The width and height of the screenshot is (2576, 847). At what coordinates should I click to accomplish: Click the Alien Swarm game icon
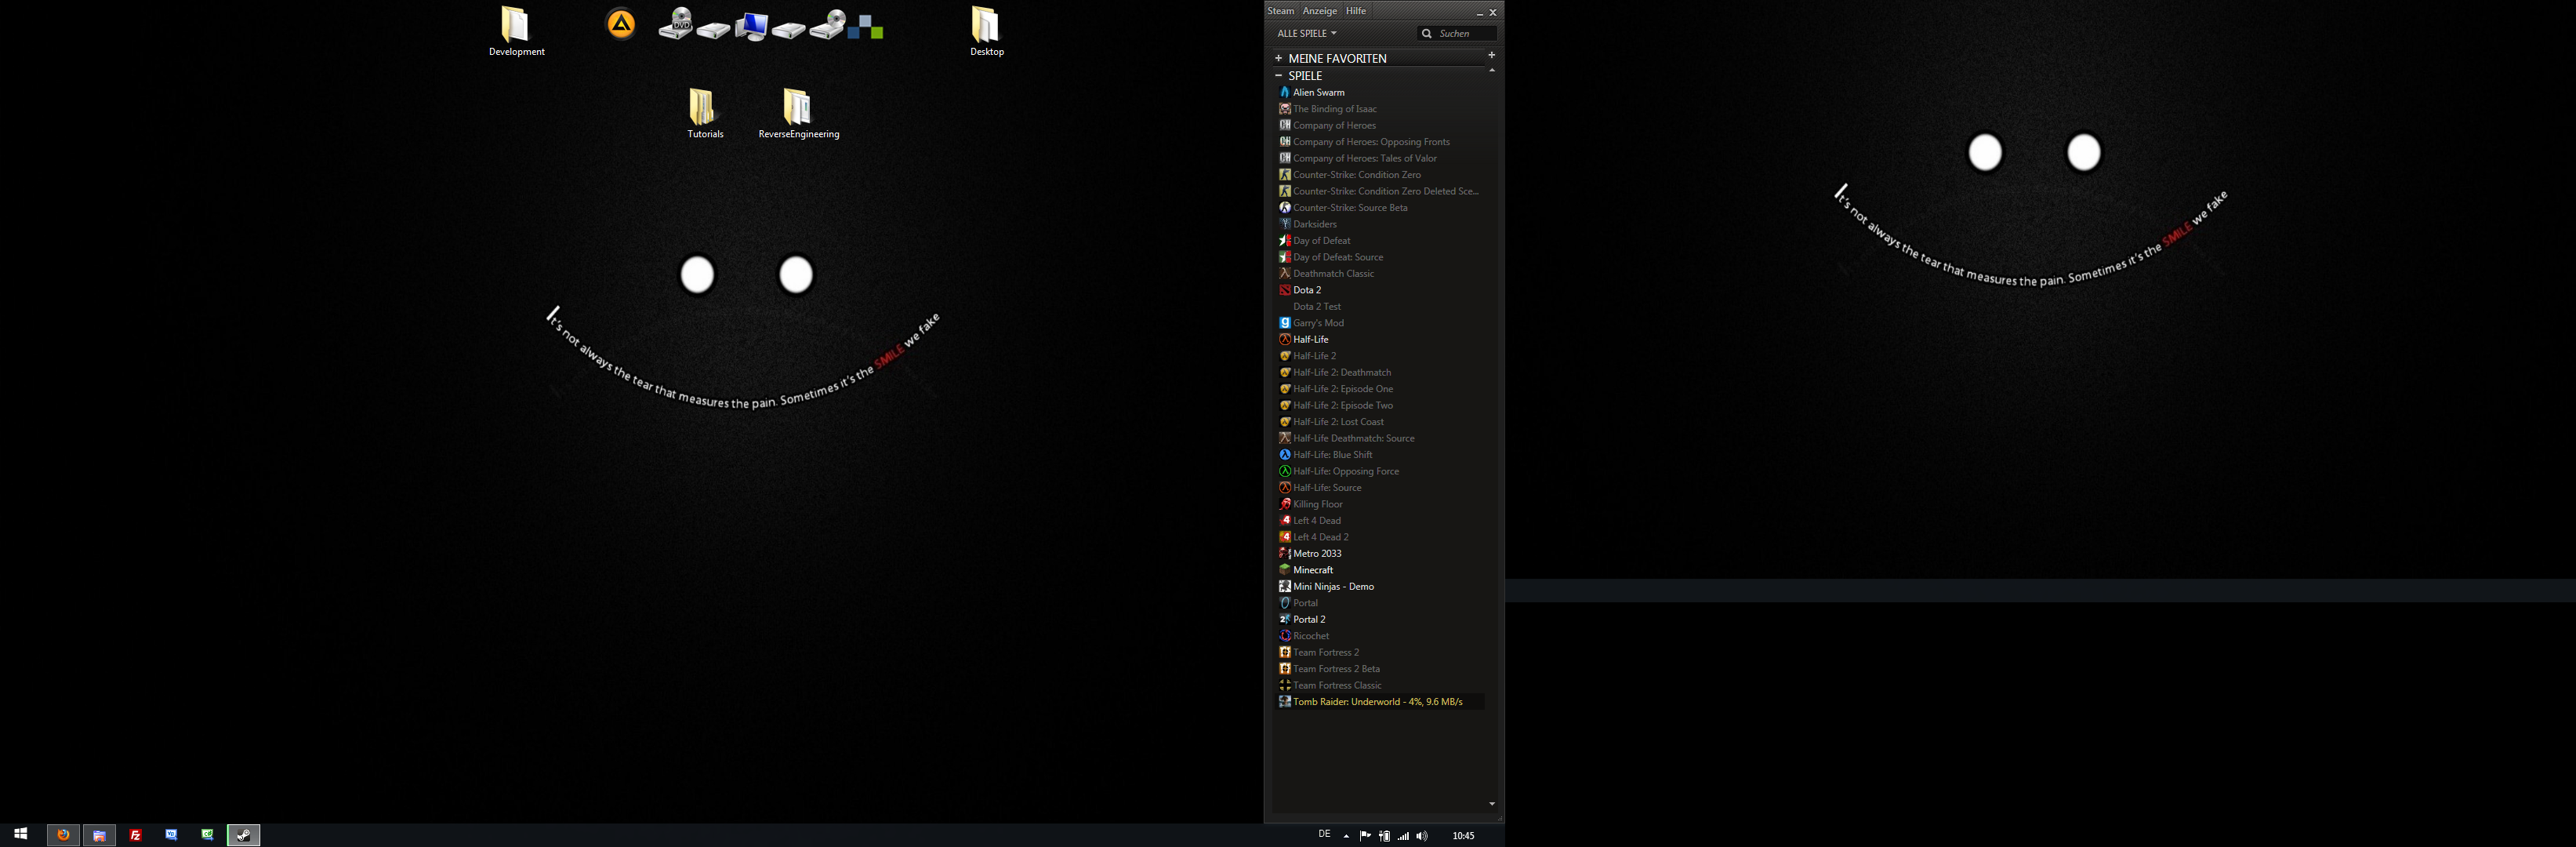click(x=1285, y=92)
